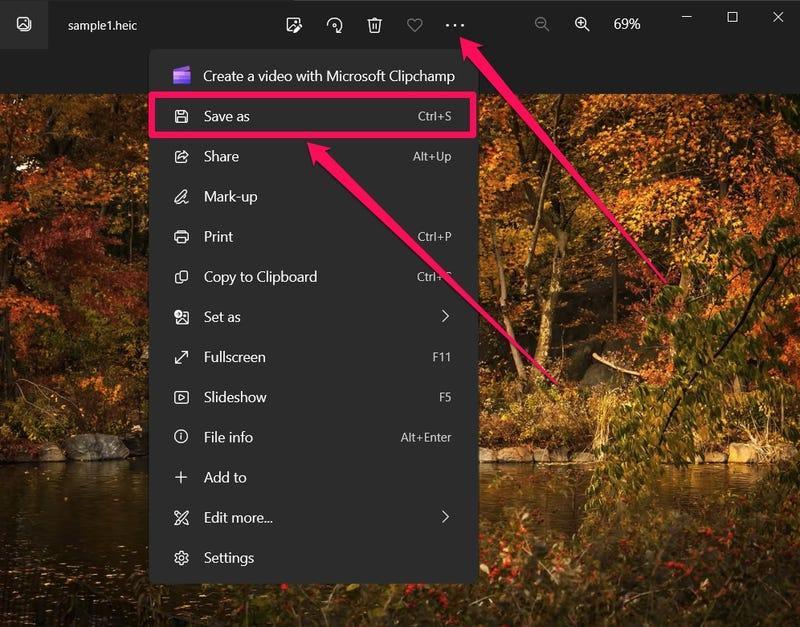Select Copy to Clipboard
The image size is (800, 627).
(313, 277)
